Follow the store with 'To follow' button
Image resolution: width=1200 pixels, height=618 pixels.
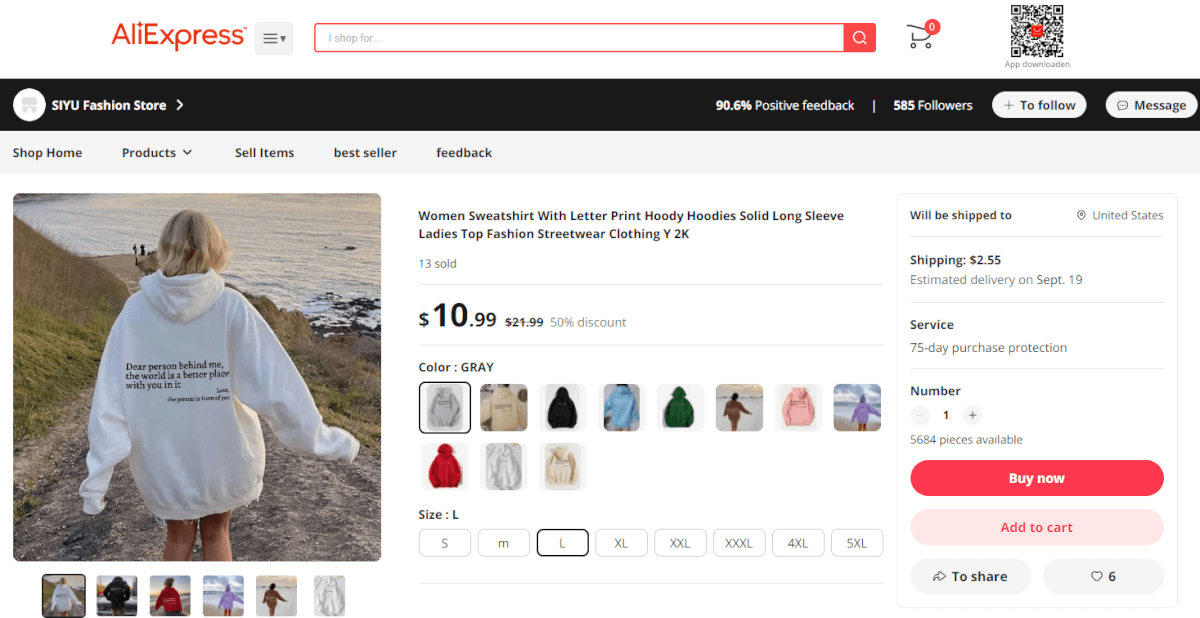1039,105
